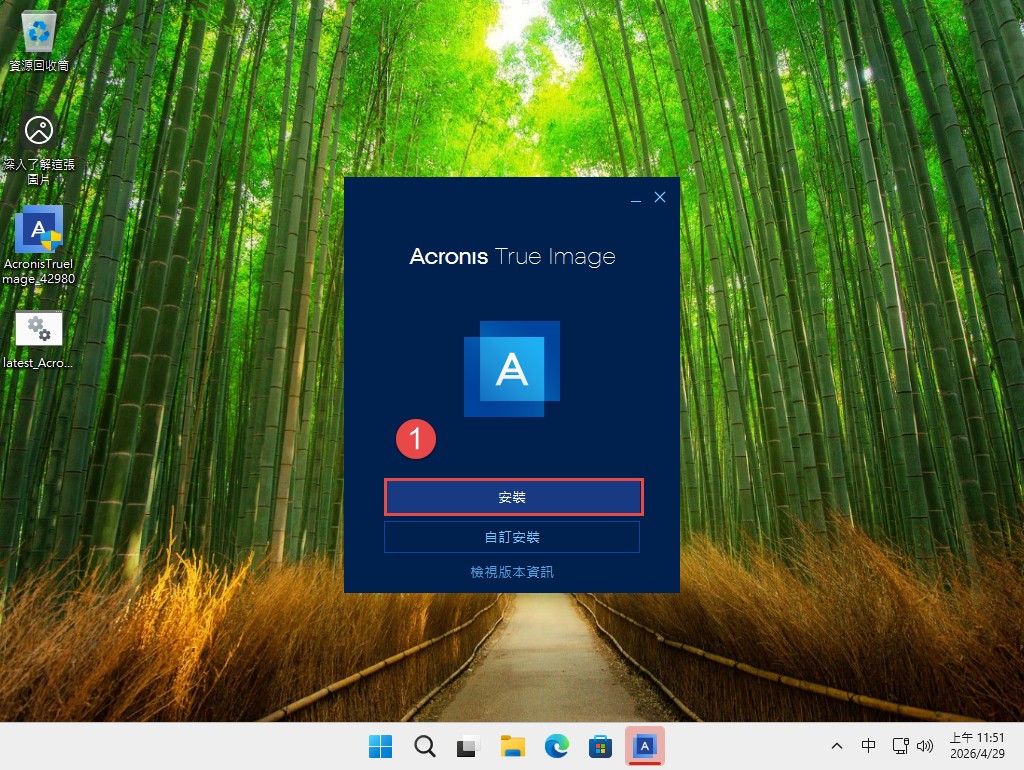Open the 檢視版本資訊 link
Viewport: 1024px width, 770px height.
tap(512, 572)
